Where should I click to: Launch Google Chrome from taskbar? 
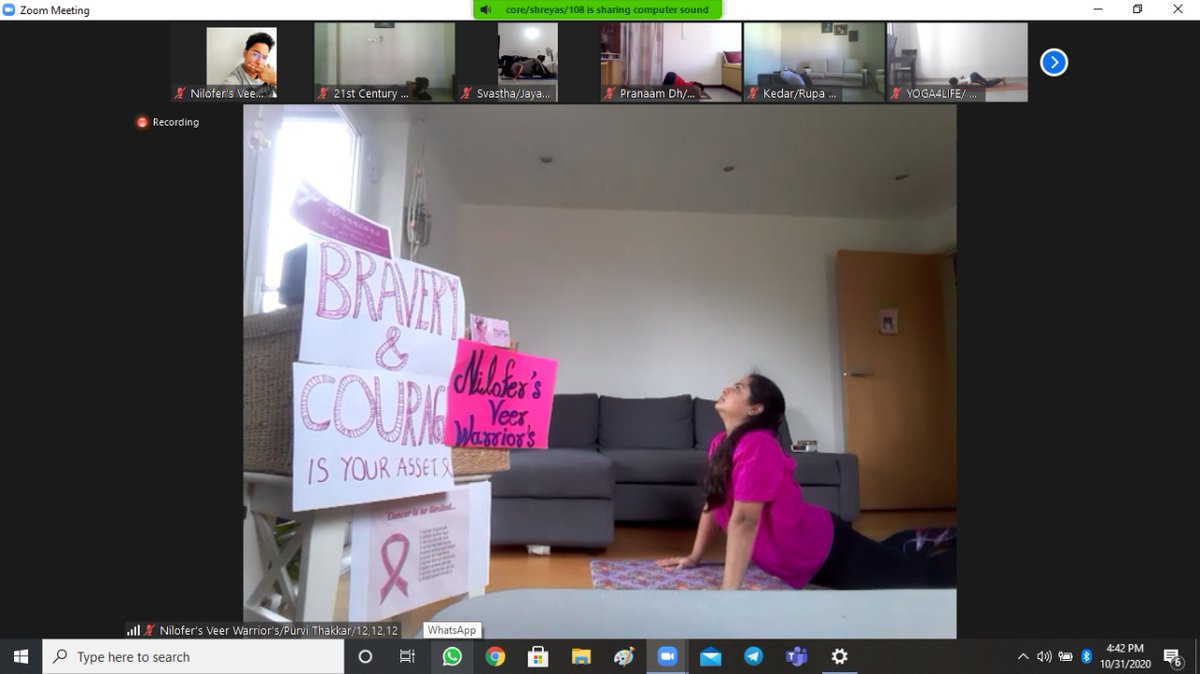(x=495, y=657)
